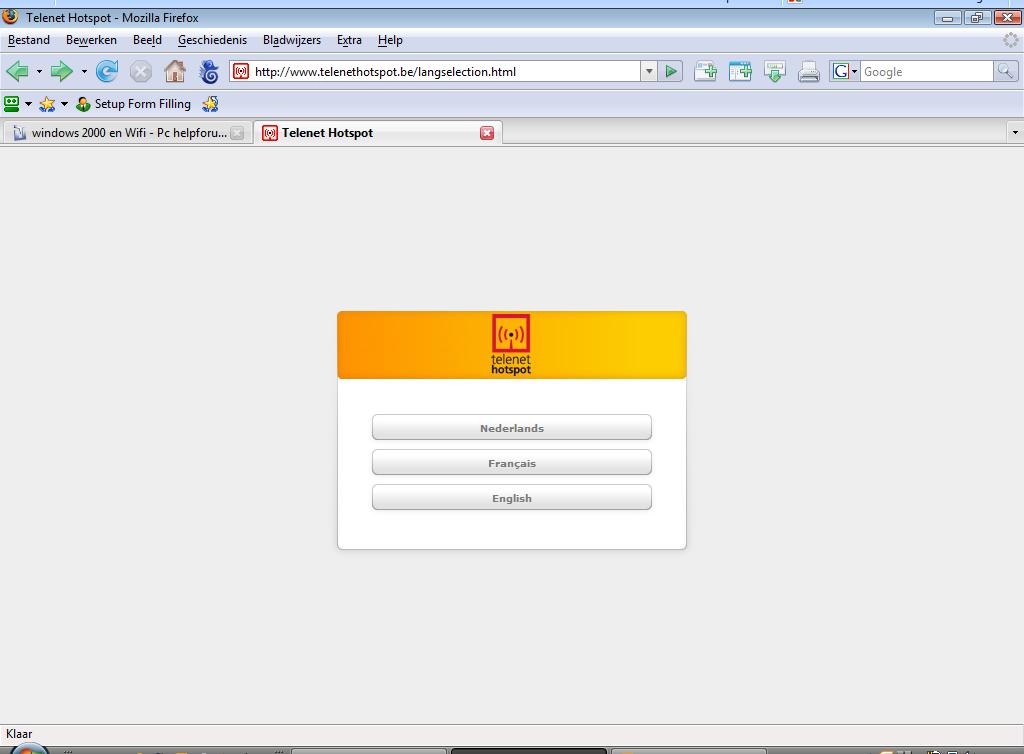The width and height of the screenshot is (1024, 754).
Task: Click the Windows Start orb
Action: [x=29, y=749]
